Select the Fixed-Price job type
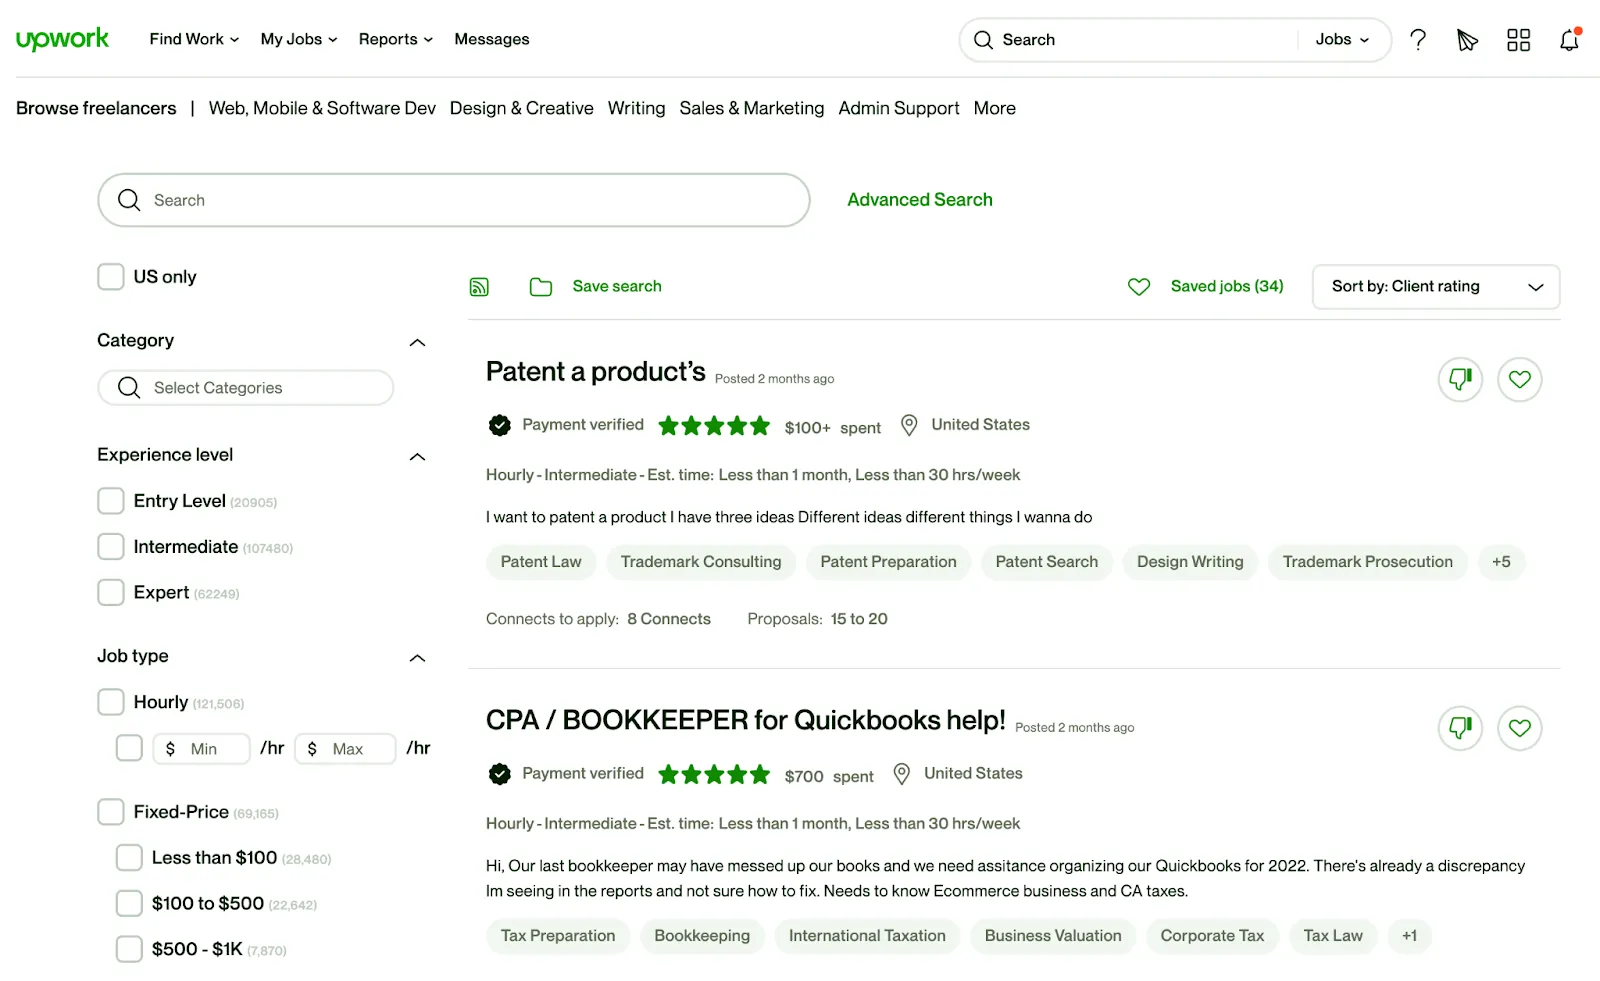Image resolution: width=1600 pixels, height=981 pixels. pos(110,812)
